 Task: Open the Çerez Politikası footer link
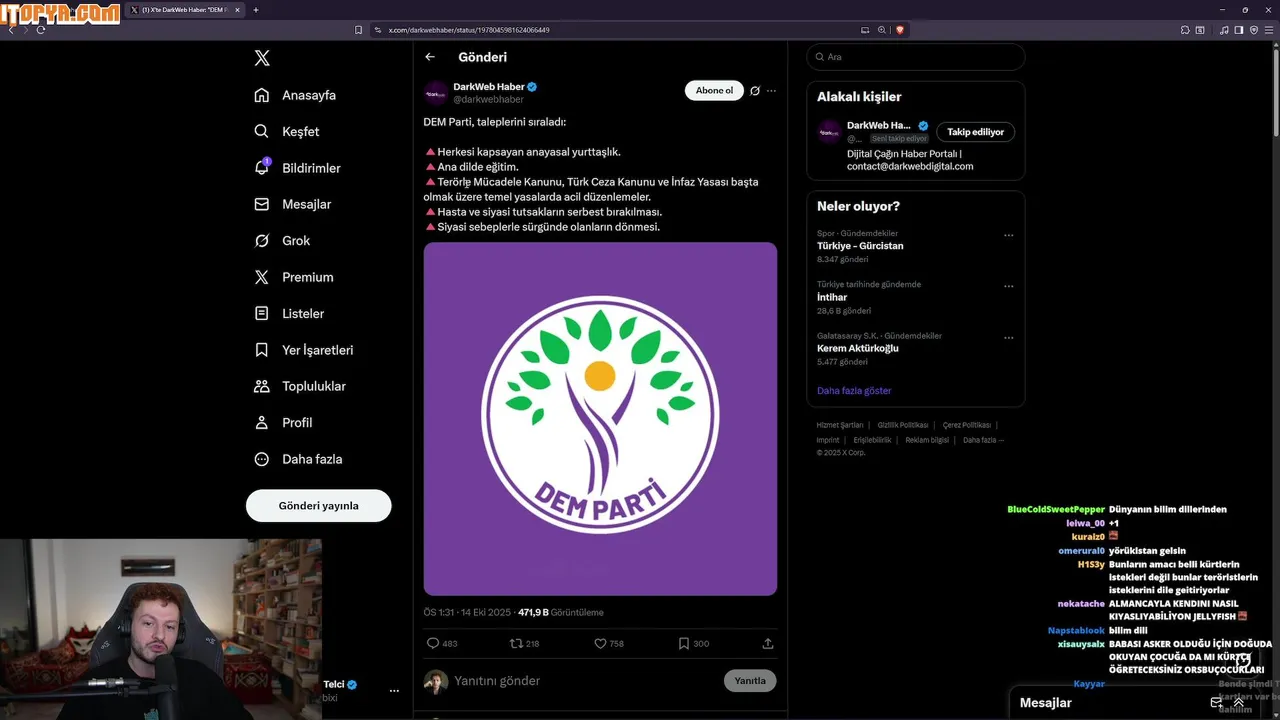click(x=967, y=425)
